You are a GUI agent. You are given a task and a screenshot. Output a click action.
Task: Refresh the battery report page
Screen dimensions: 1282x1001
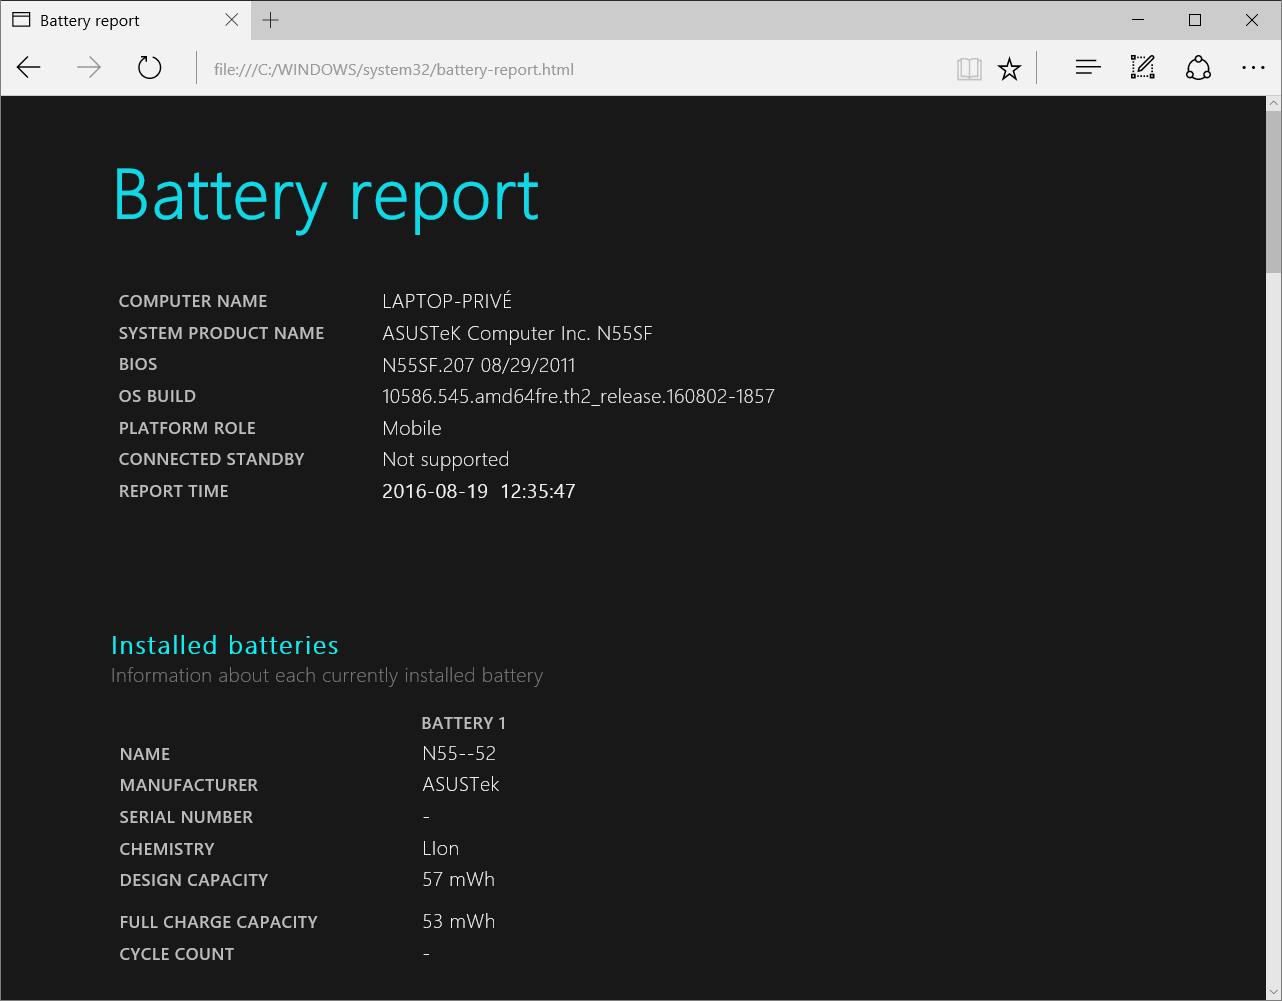click(x=149, y=68)
